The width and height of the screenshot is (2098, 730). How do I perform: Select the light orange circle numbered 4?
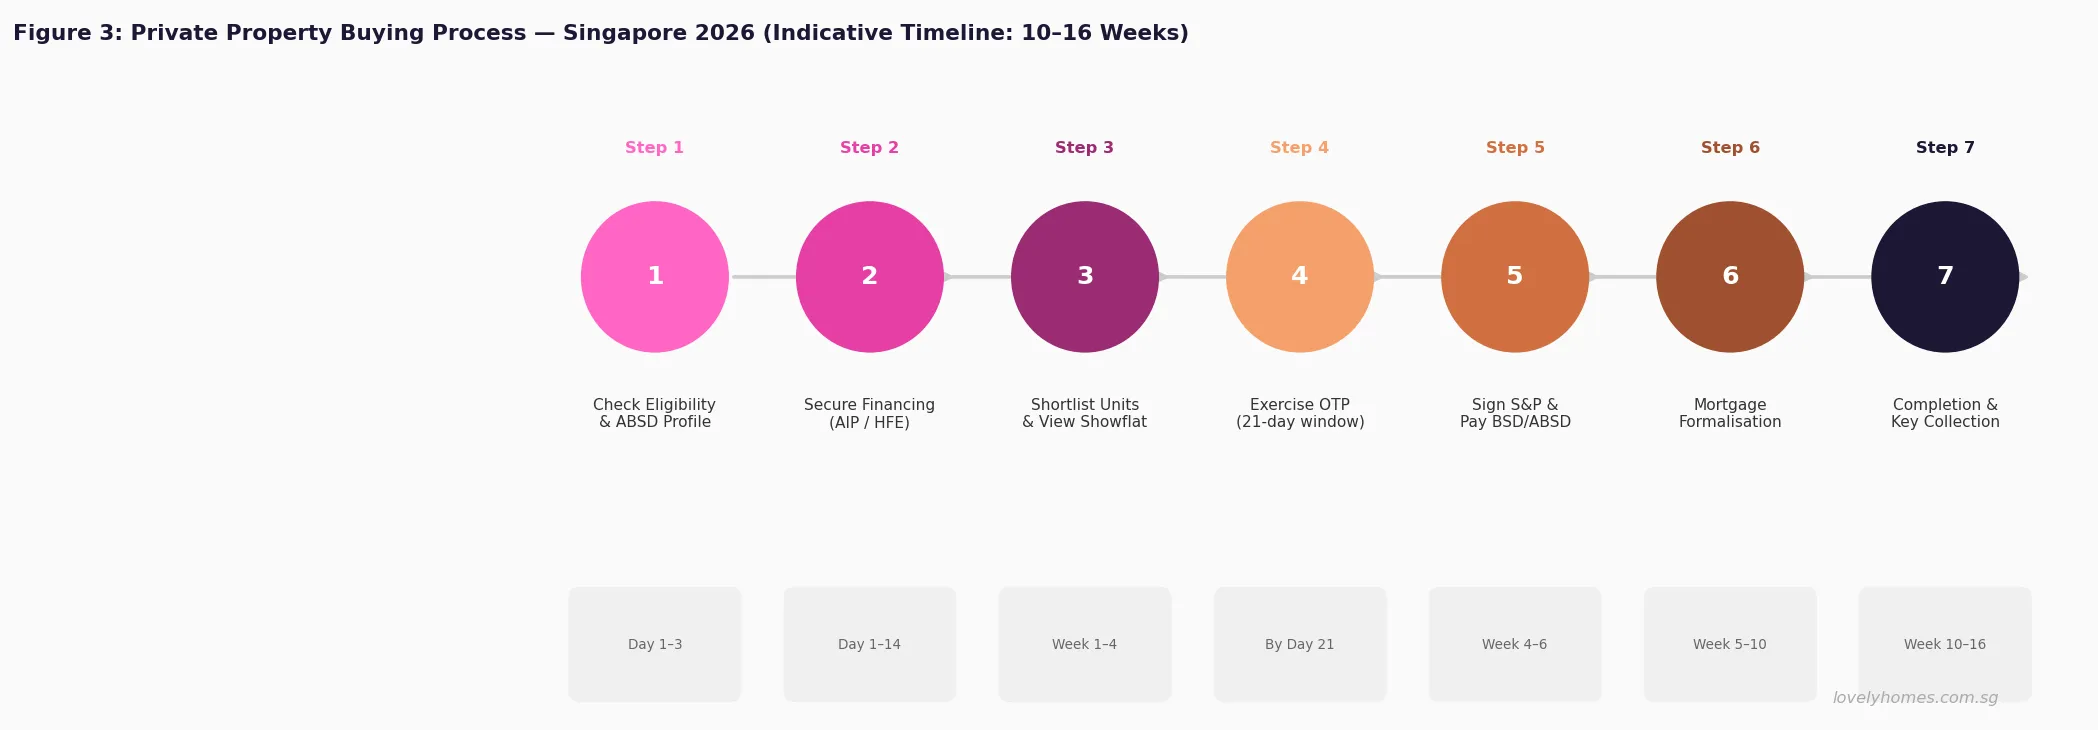1300,277
